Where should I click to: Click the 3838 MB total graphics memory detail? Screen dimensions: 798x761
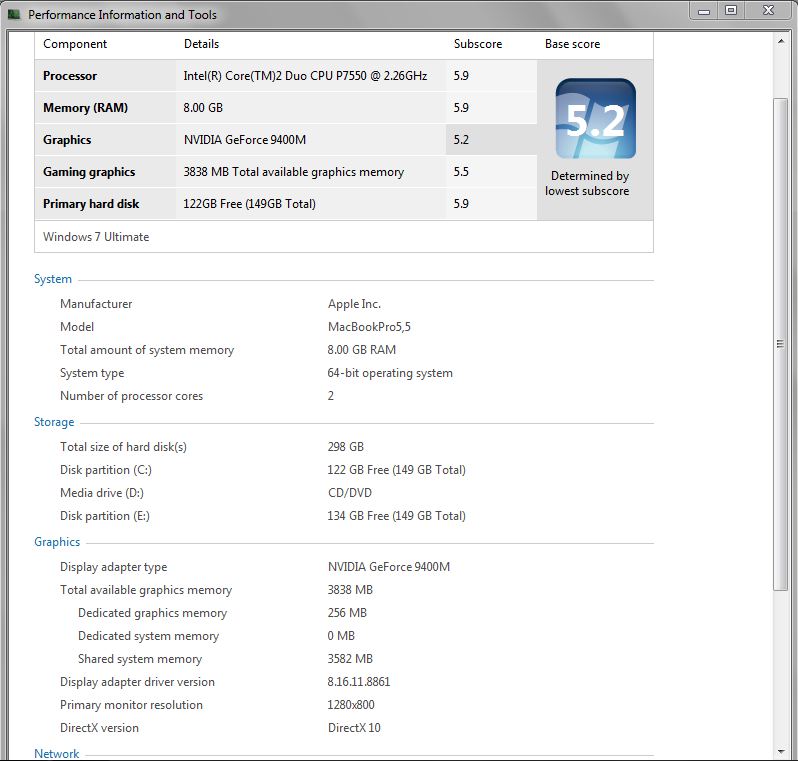coord(294,172)
